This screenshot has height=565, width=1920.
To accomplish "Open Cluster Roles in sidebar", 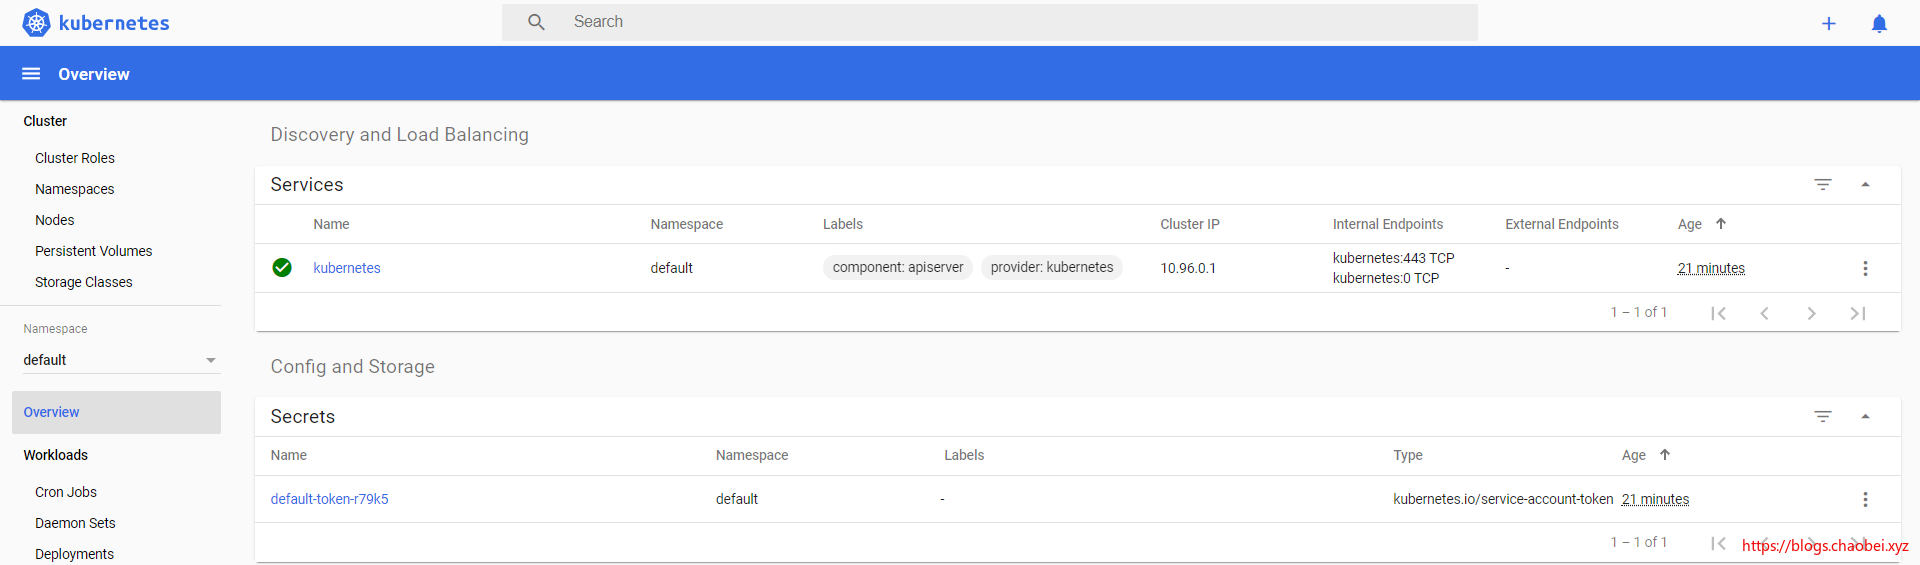I will click(x=75, y=158).
